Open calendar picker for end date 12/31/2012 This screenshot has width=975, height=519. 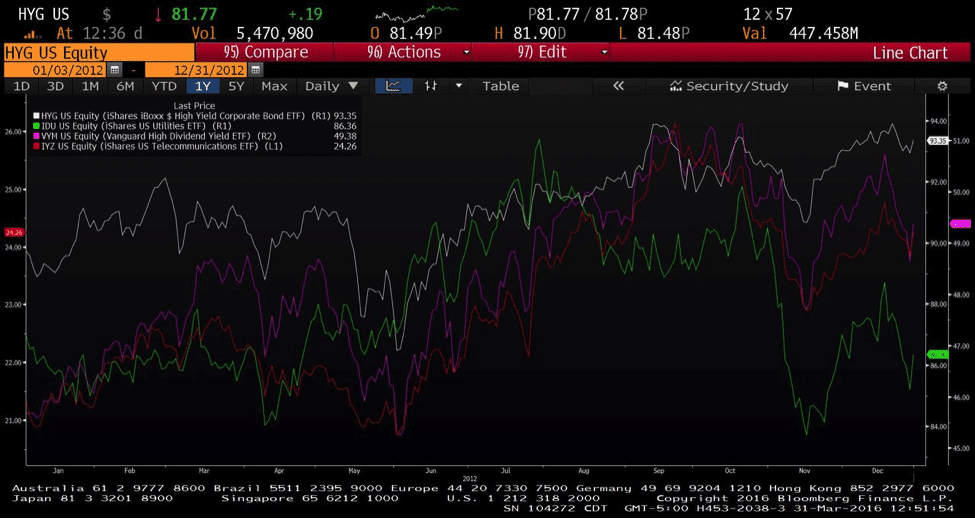tap(256, 70)
